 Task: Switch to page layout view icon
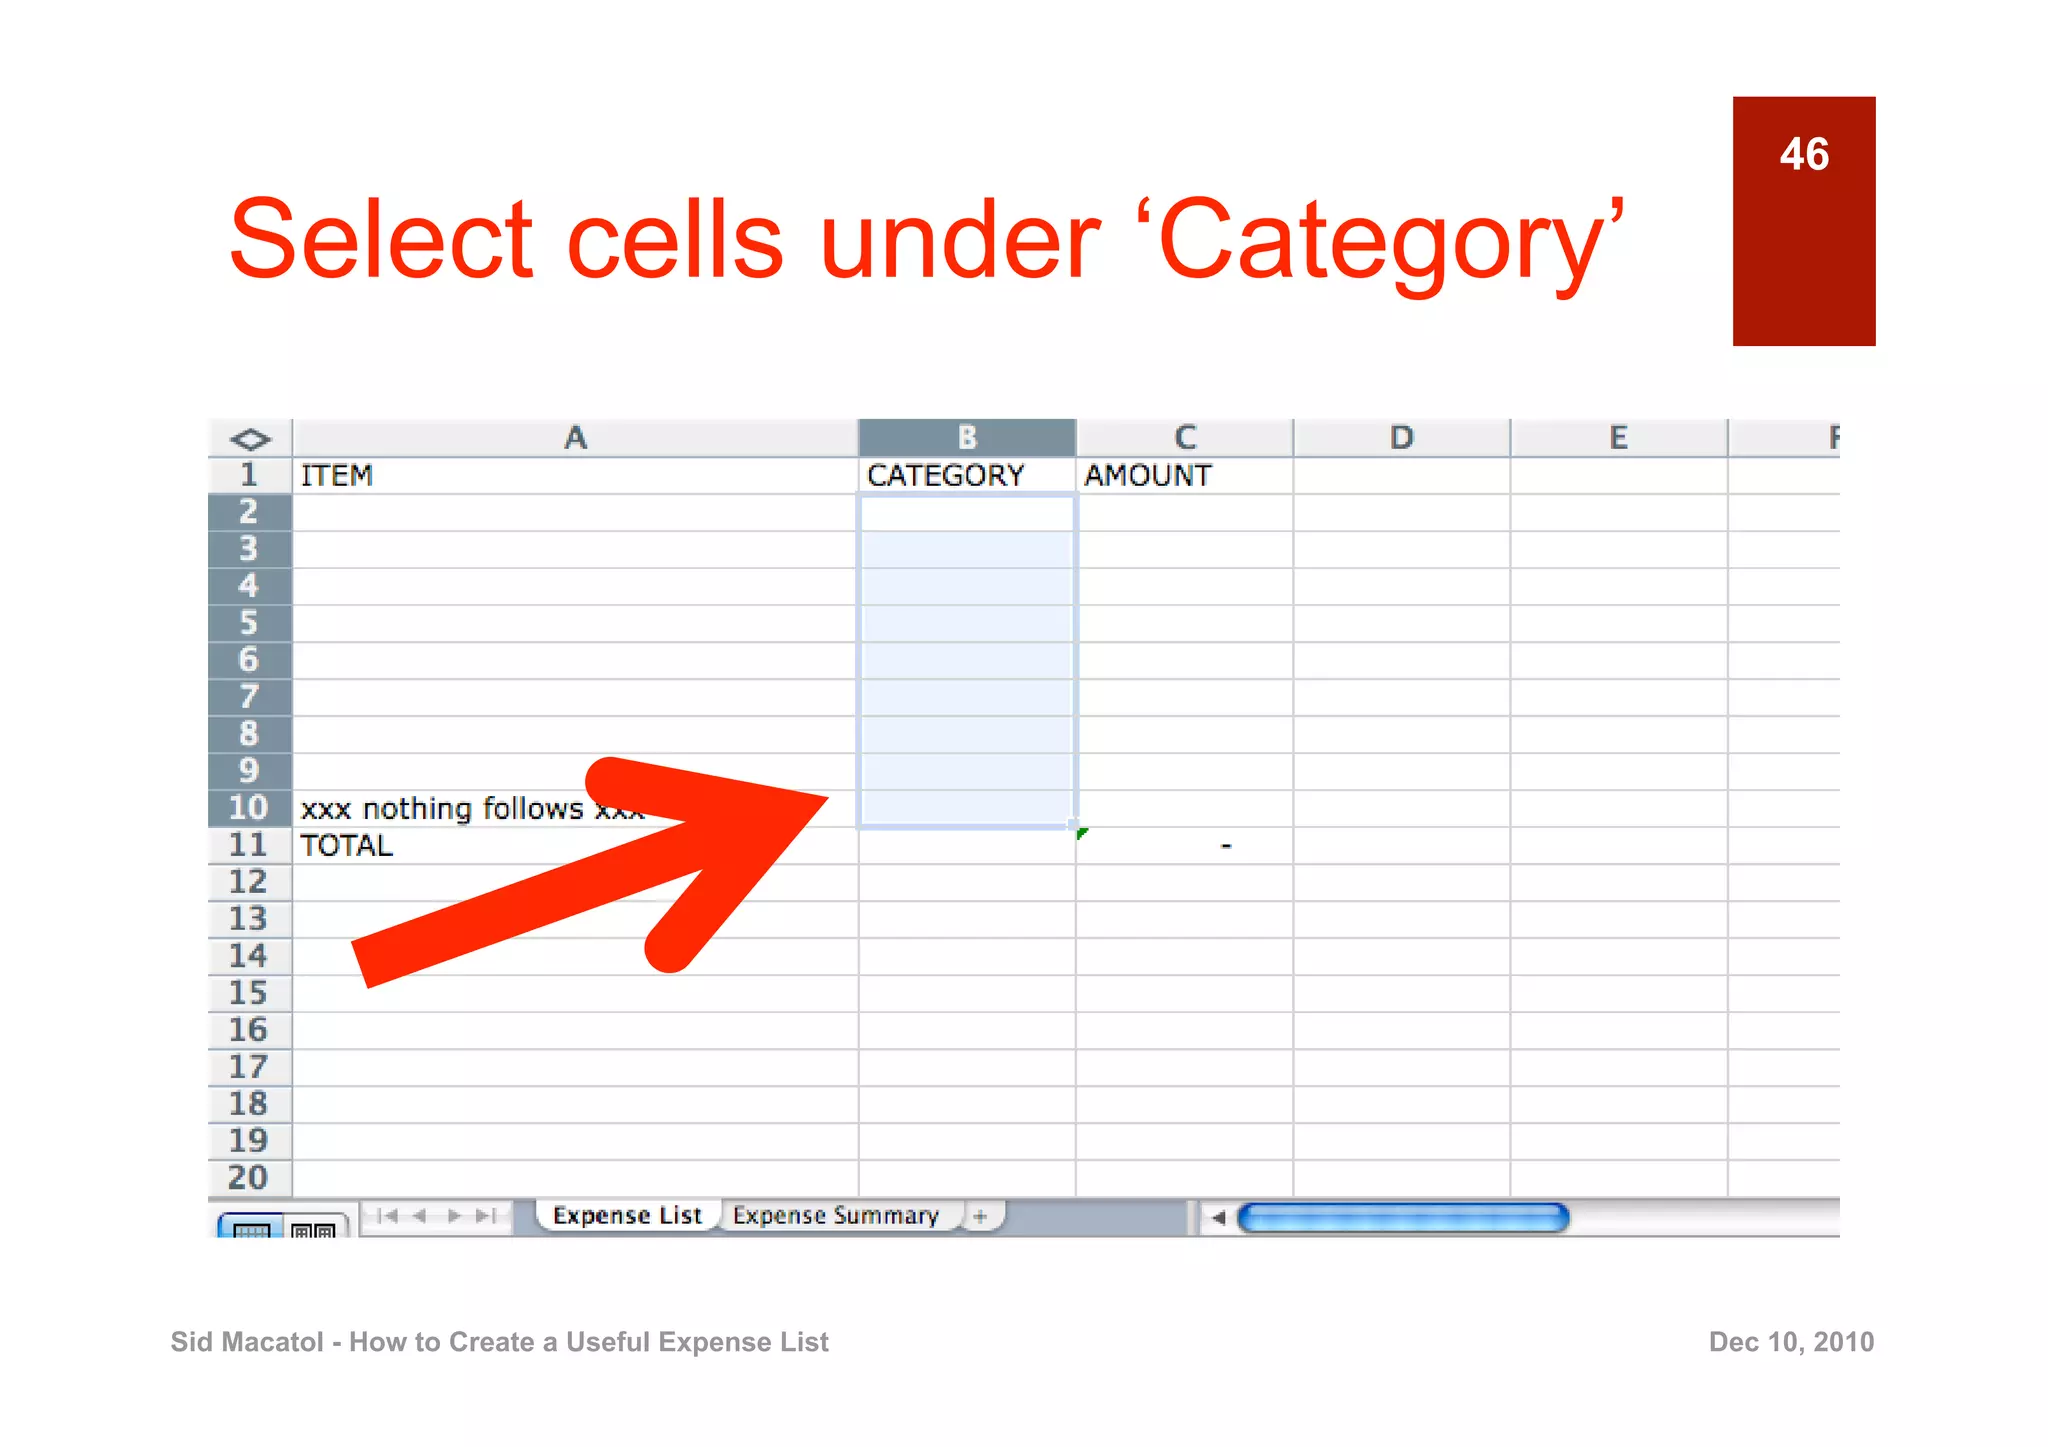(x=314, y=1227)
